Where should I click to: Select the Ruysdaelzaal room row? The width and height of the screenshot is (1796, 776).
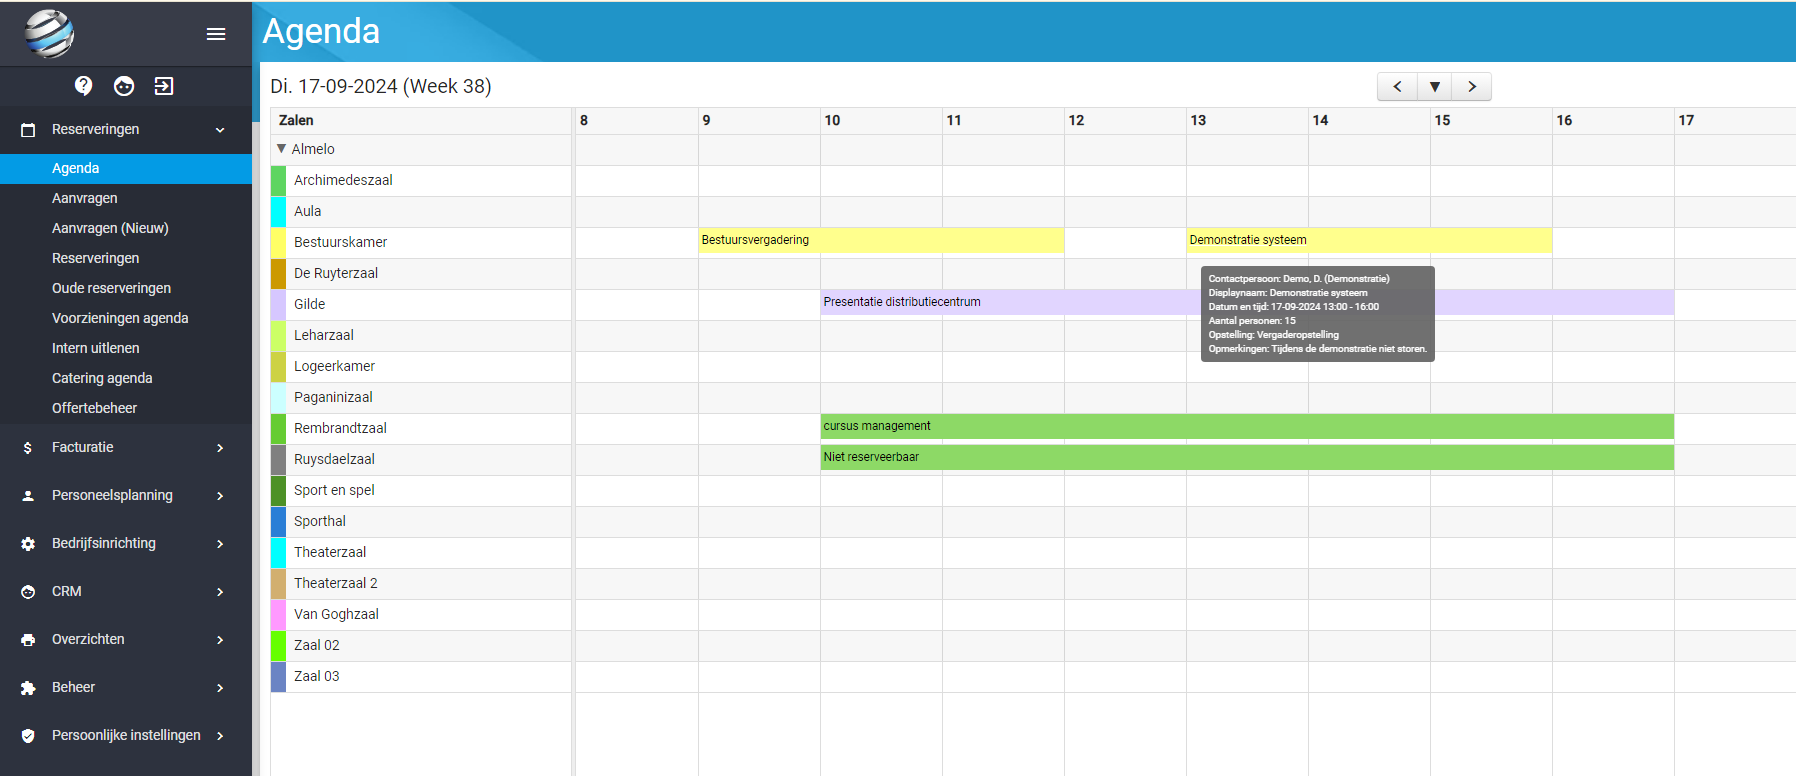[421, 460]
